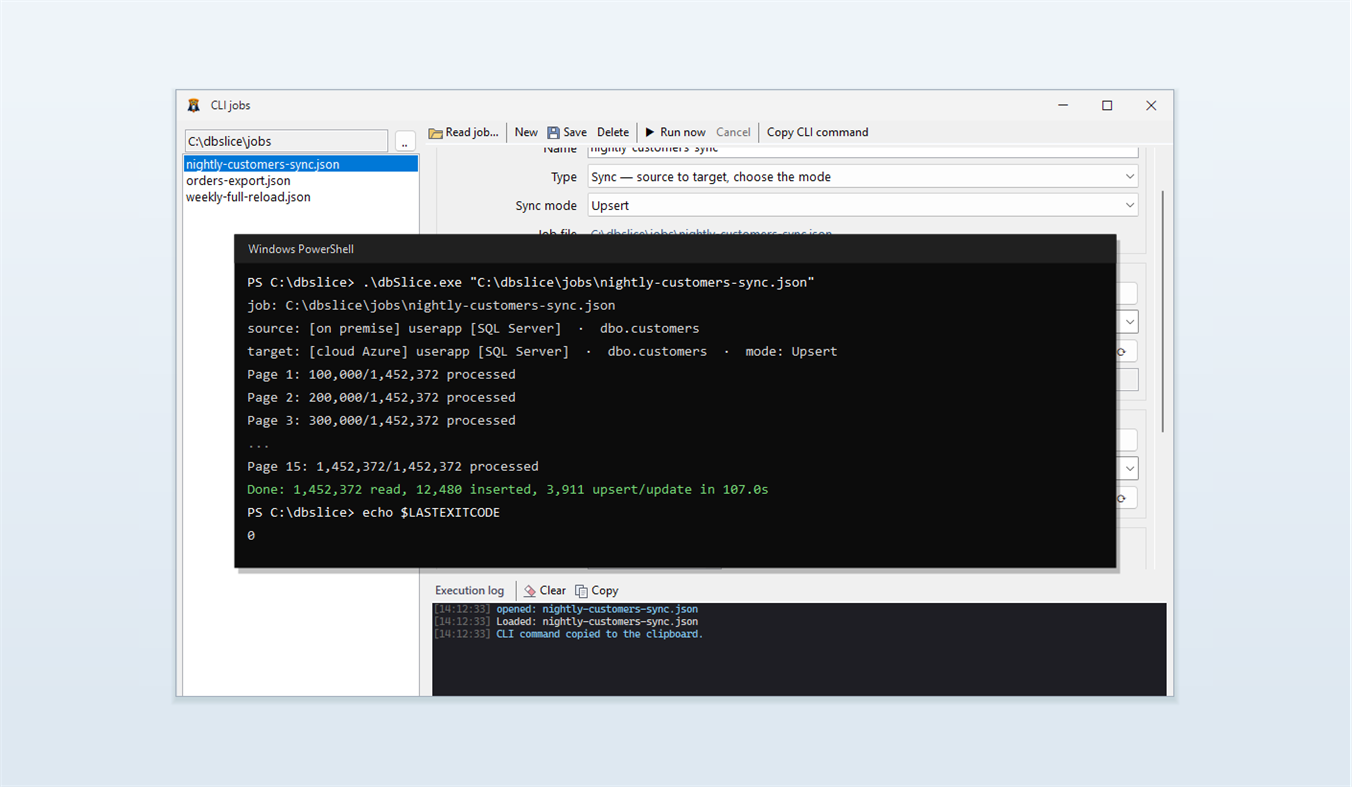Create a New job from the toolbar

(x=526, y=132)
